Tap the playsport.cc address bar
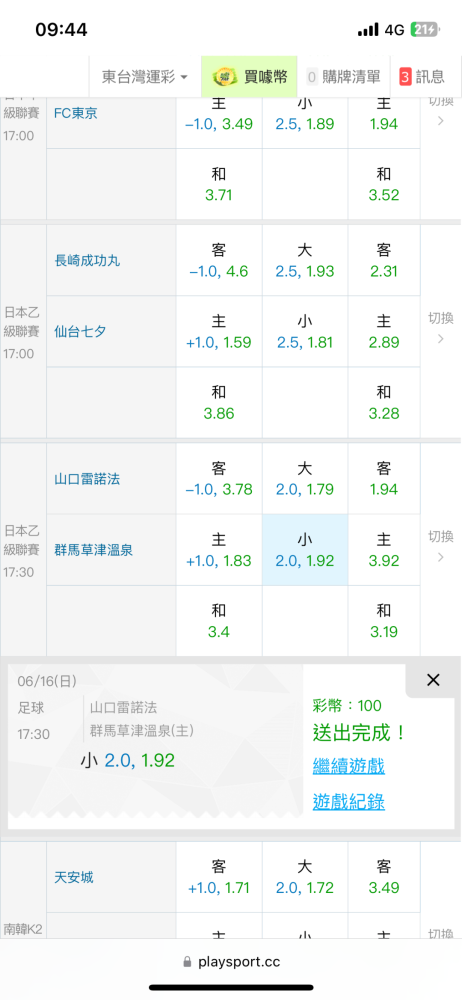The image size is (462, 1000). pos(231,961)
